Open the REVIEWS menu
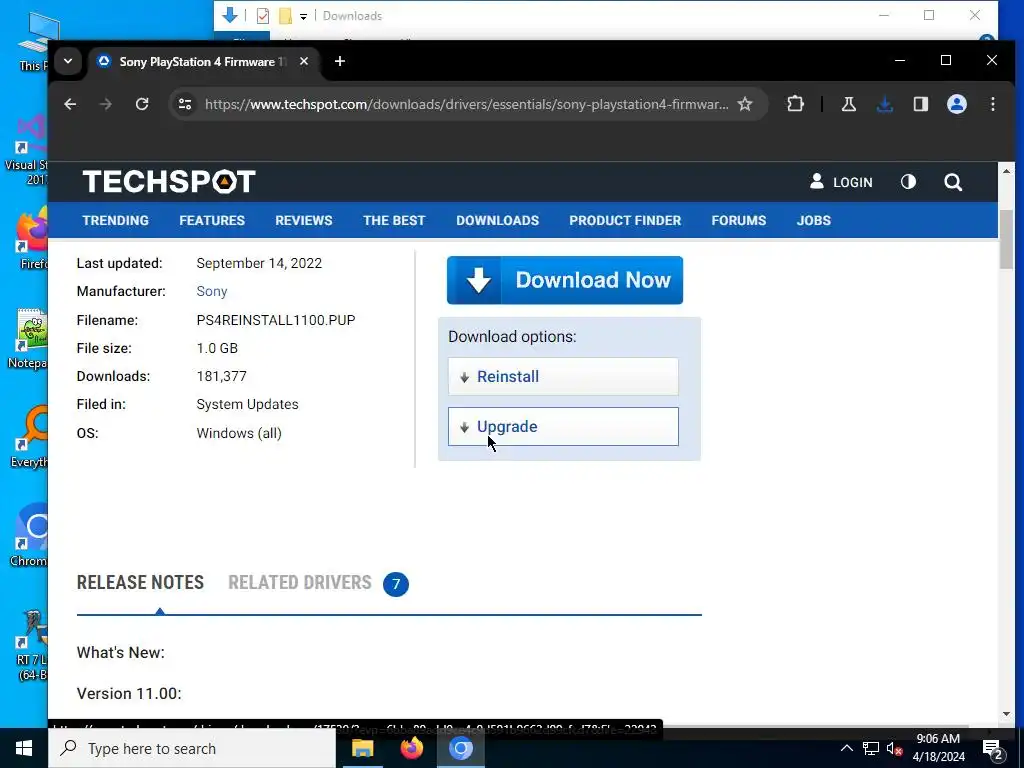1024x768 pixels. pyautogui.click(x=304, y=221)
